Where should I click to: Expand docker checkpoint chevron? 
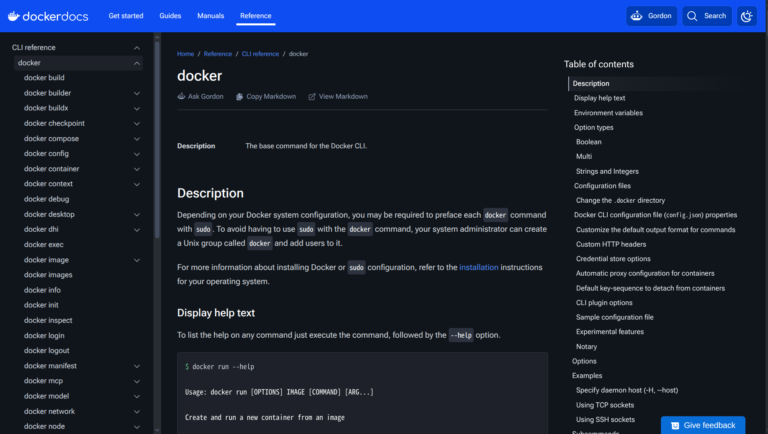click(x=137, y=123)
